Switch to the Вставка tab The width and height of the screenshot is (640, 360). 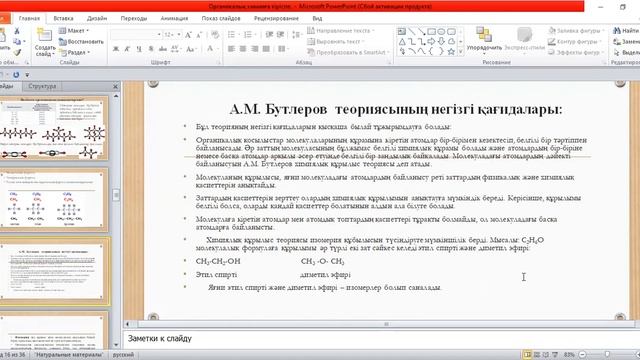63,18
